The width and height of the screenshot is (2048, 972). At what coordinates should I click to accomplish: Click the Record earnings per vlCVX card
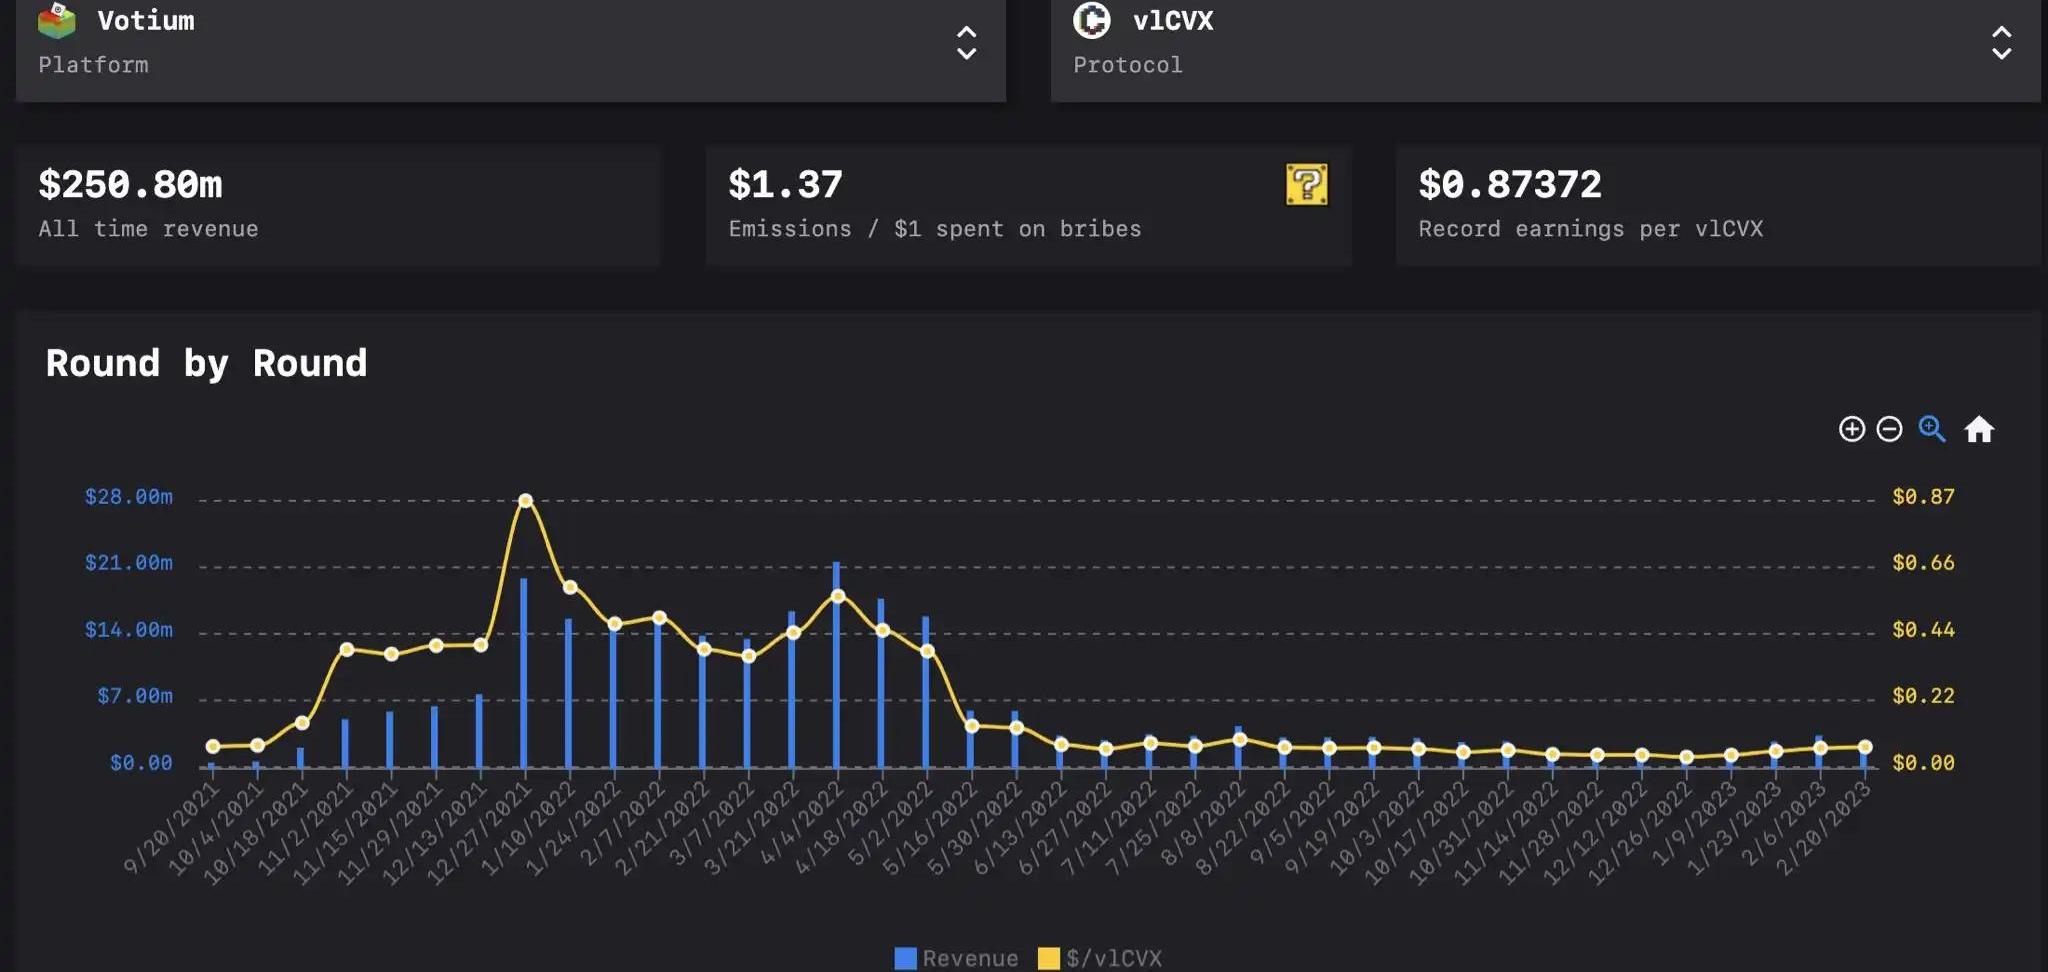tap(1717, 205)
